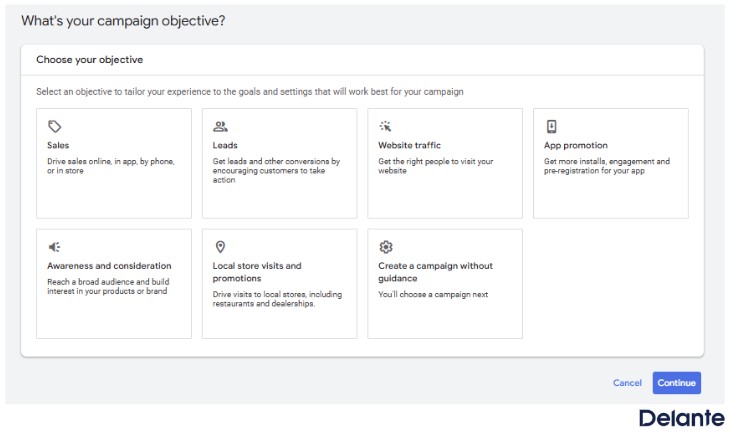Click the Sales price tag icon

[54, 126]
